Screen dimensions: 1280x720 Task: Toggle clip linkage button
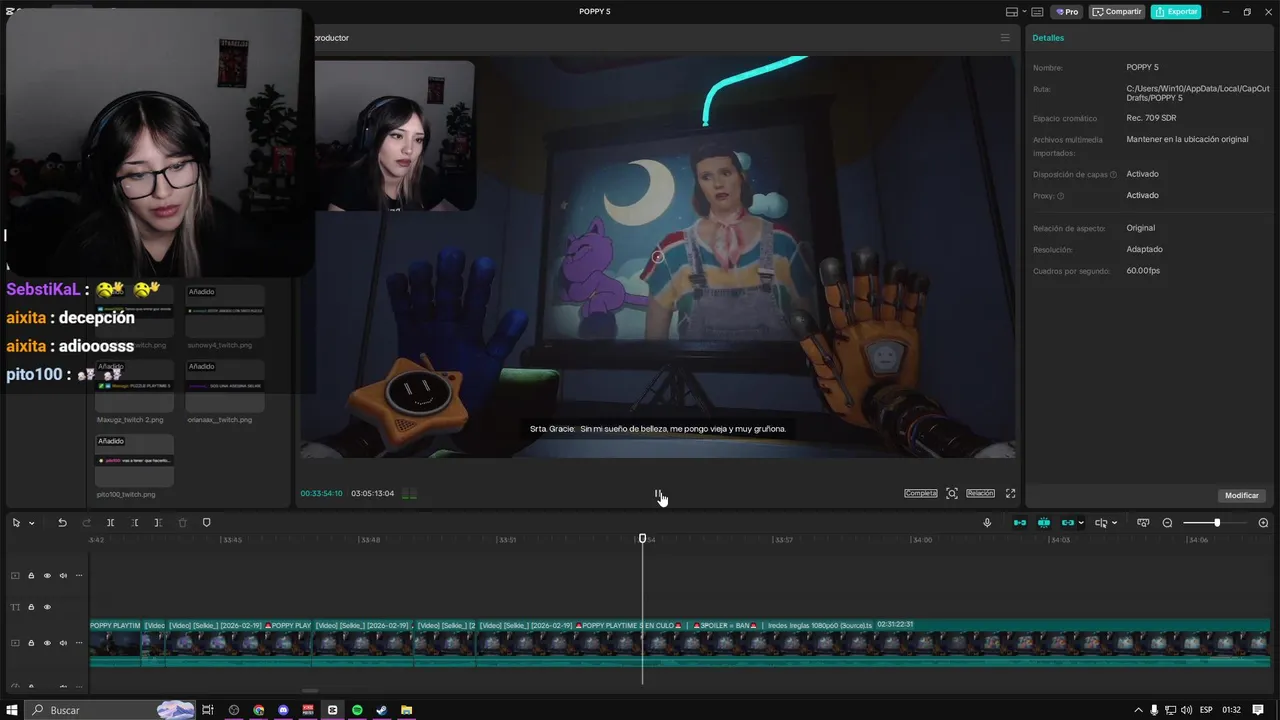1068,523
